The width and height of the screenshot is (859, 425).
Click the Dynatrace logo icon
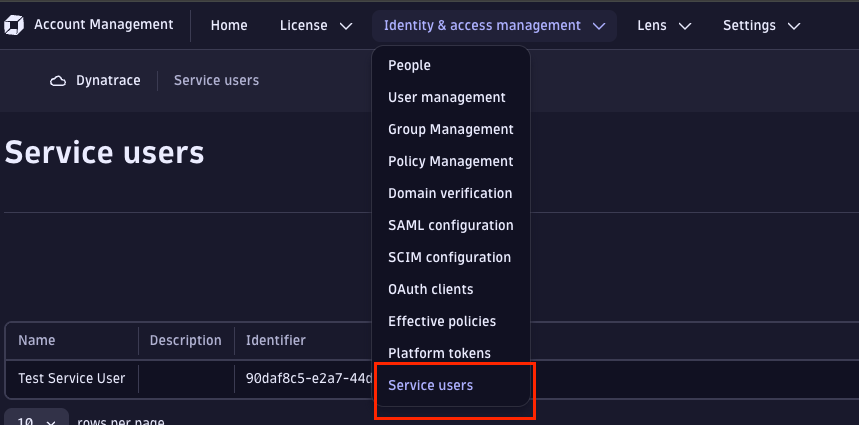pos(16,25)
